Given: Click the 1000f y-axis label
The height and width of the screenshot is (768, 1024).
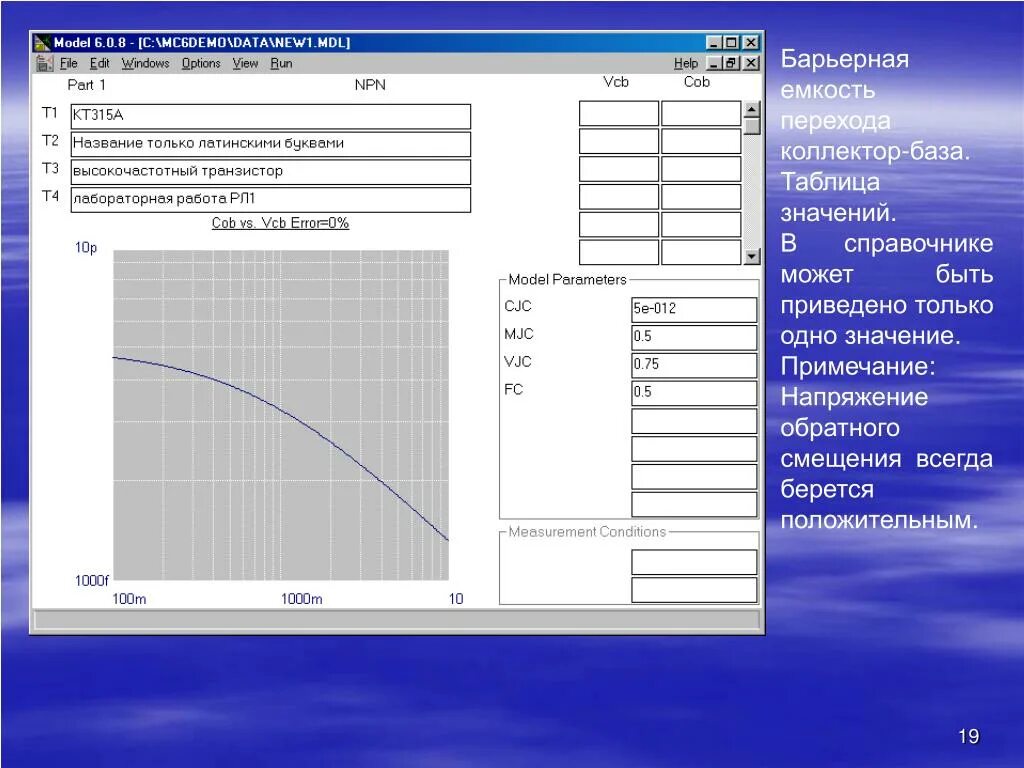Looking at the screenshot, I should (92, 581).
